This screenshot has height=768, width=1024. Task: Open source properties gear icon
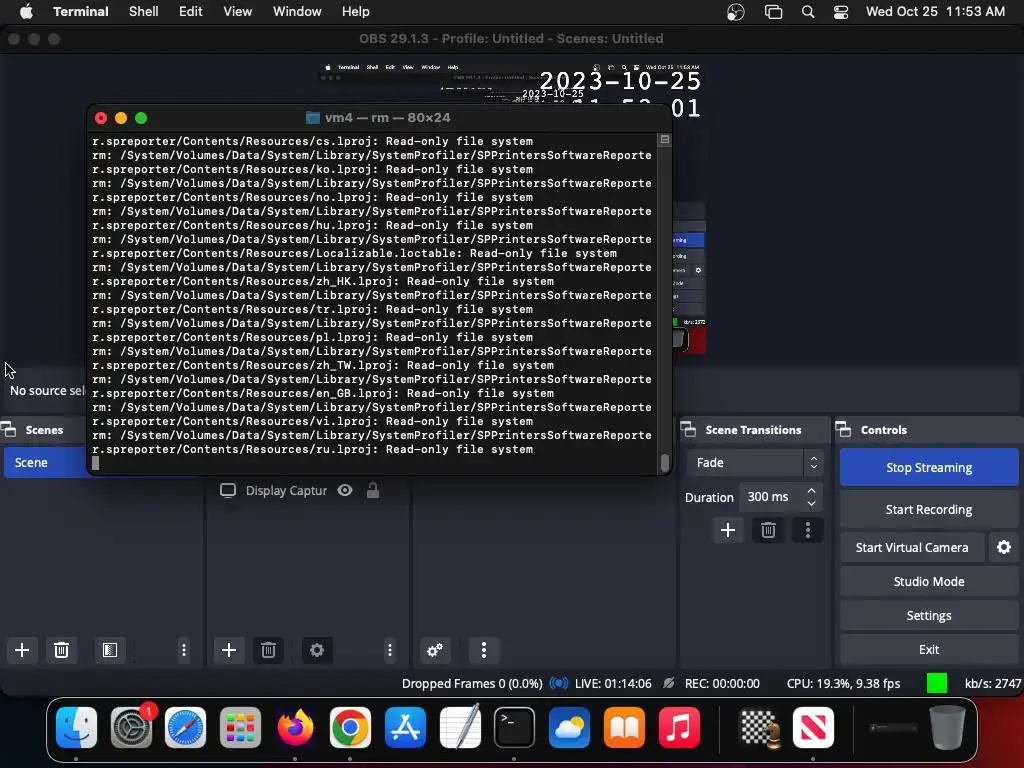point(317,650)
